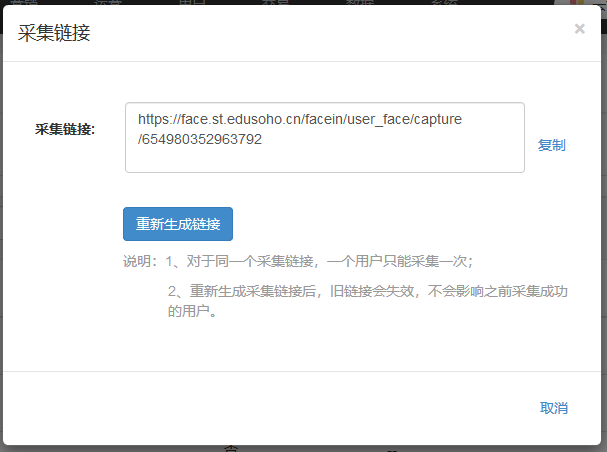Click the https://face.st.edusoho.cn URL line
607x452 pixels.
pos(300,119)
